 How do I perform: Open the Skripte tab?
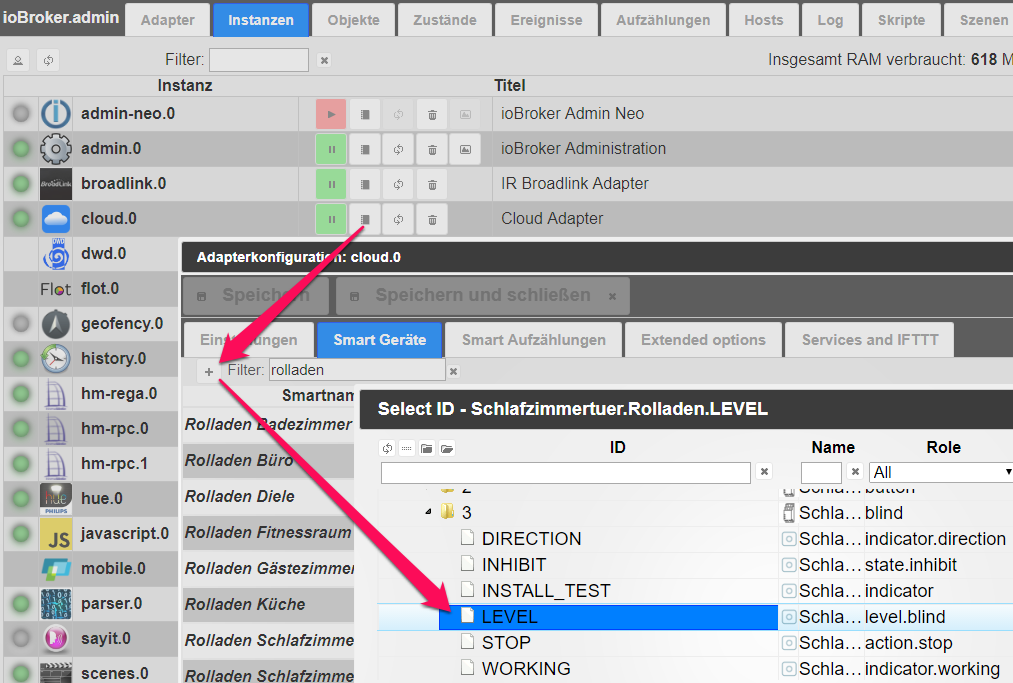coord(901,20)
